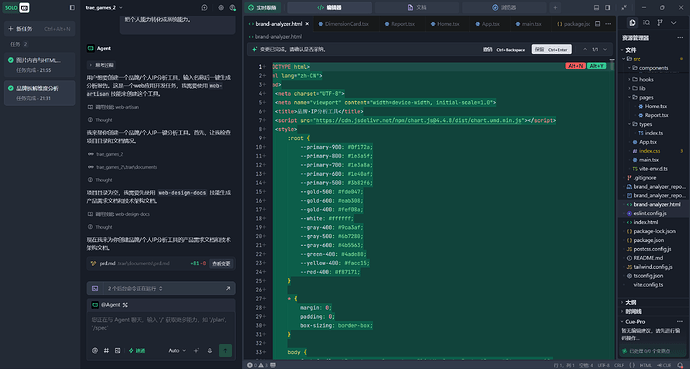The height and width of the screenshot is (369, 690).
Task: Click the Keep Ctrl+Enter button
Action: pos(552,49)
